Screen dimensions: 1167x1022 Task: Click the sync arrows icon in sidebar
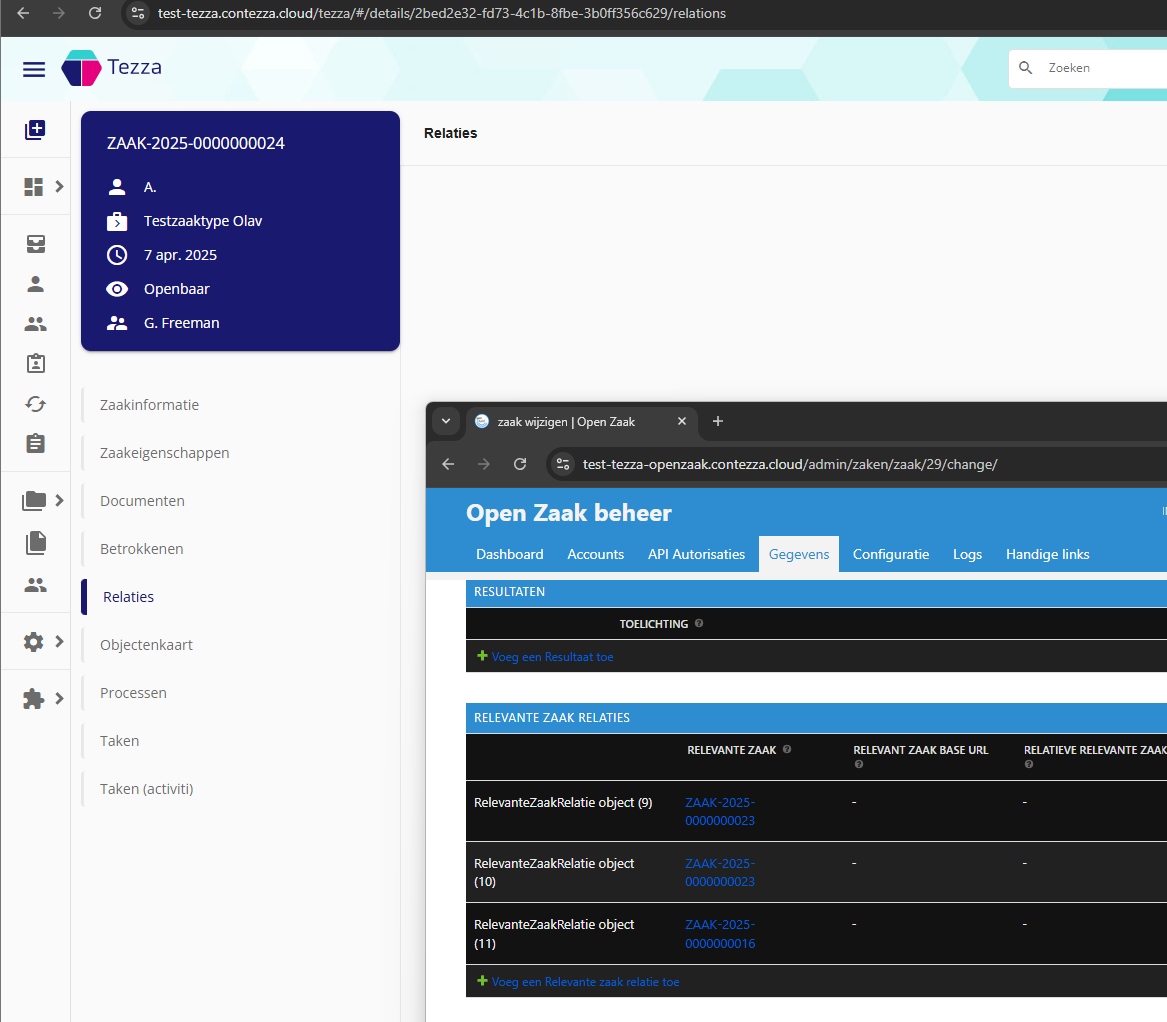tap(35, 404)
